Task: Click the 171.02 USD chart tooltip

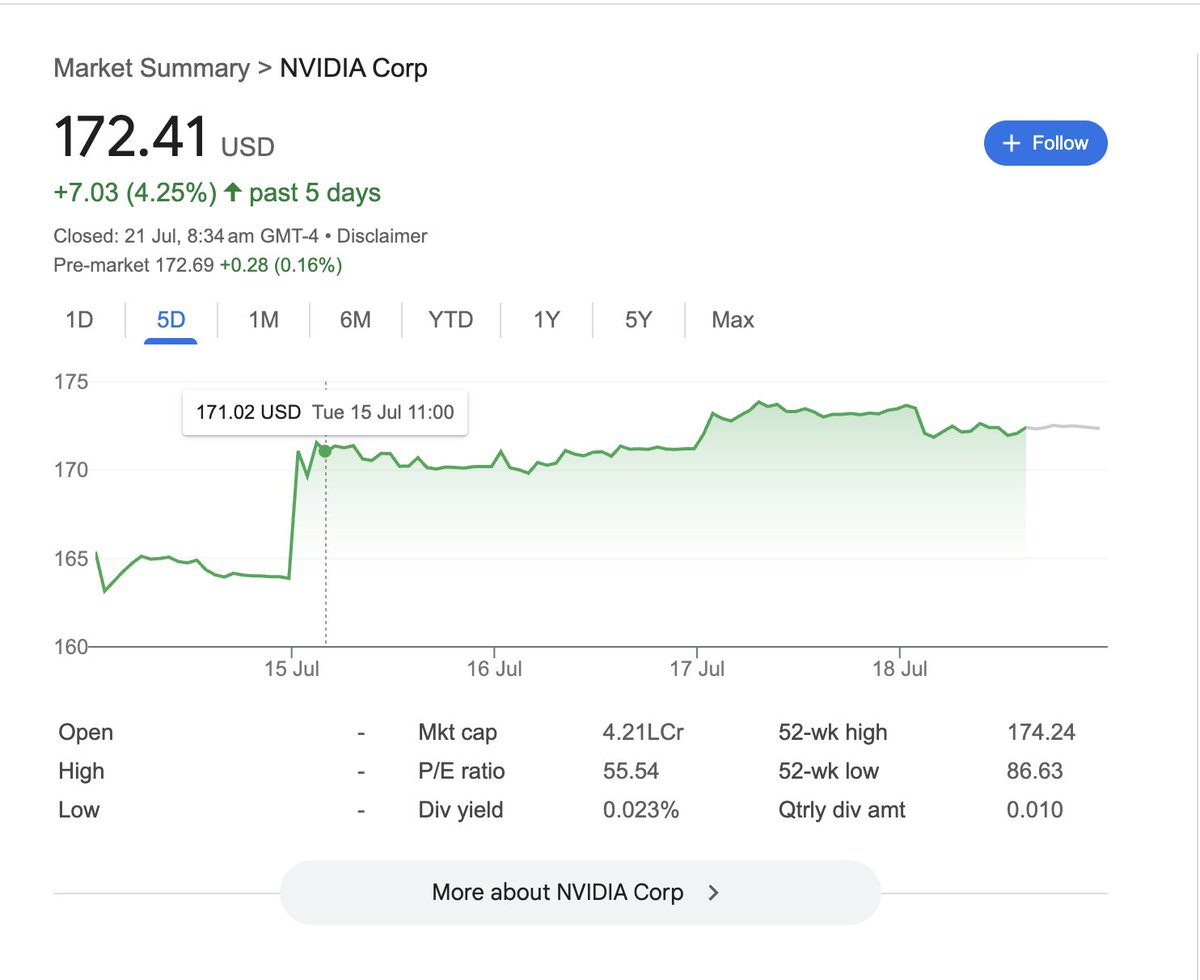Action: 325,412
